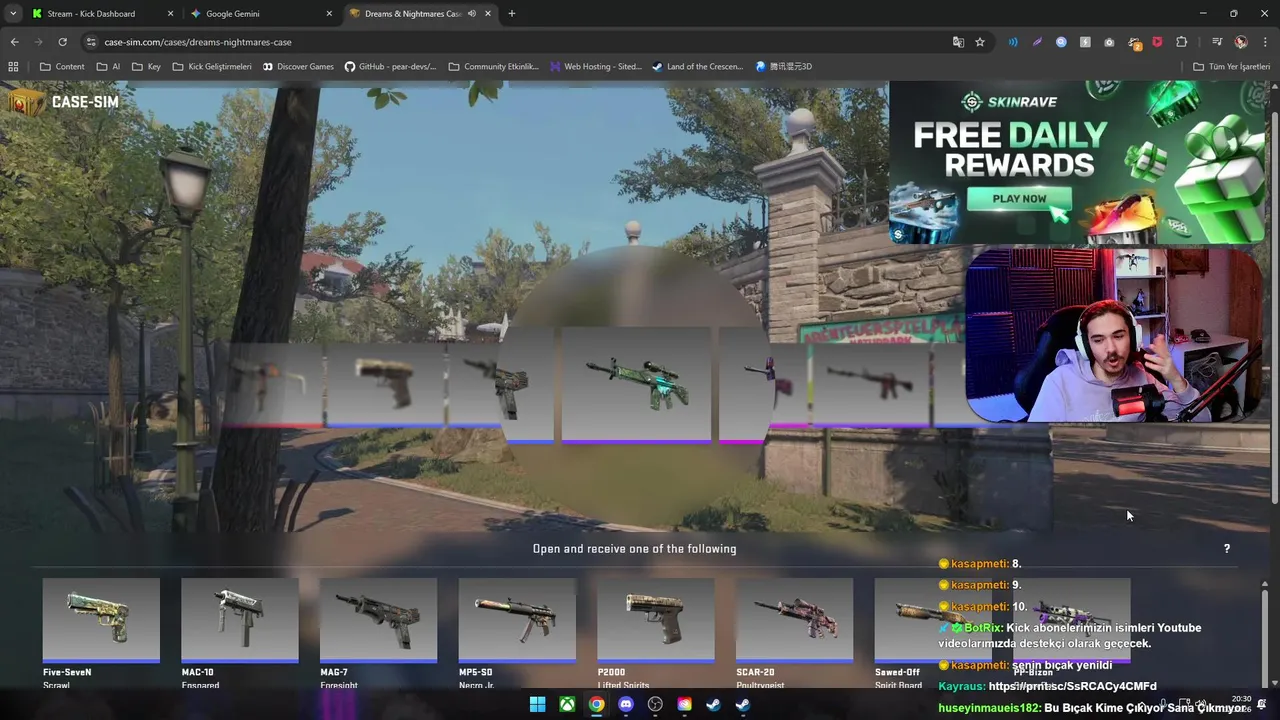Open the Xbox app in taskbar
This screenshot has width=1280, height=720.
click(567, 704)
